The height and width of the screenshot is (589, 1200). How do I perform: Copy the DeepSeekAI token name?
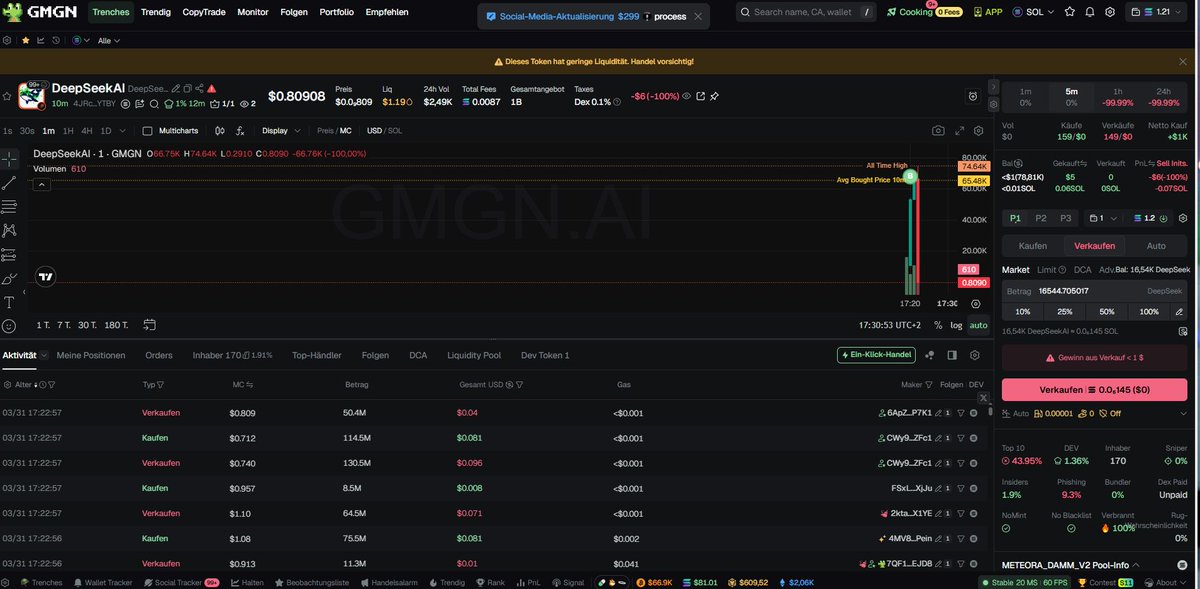[x=186, y=89]
